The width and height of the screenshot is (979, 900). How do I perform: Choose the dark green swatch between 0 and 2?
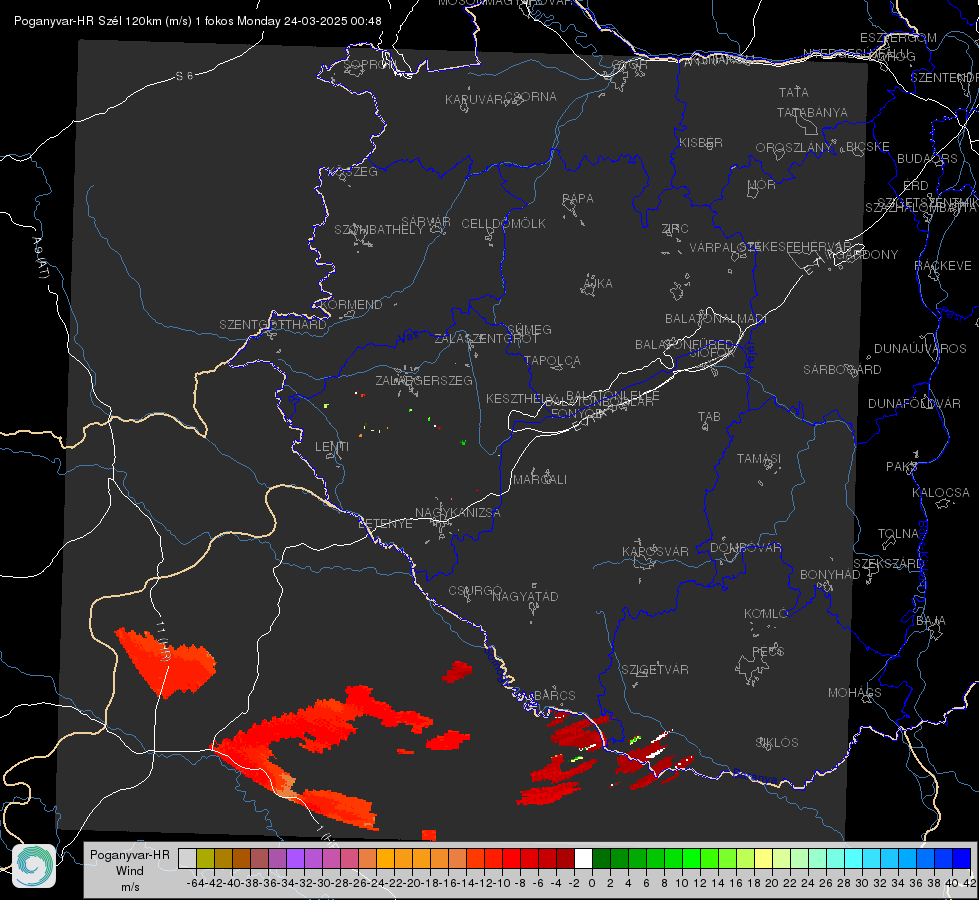[601, 858]
